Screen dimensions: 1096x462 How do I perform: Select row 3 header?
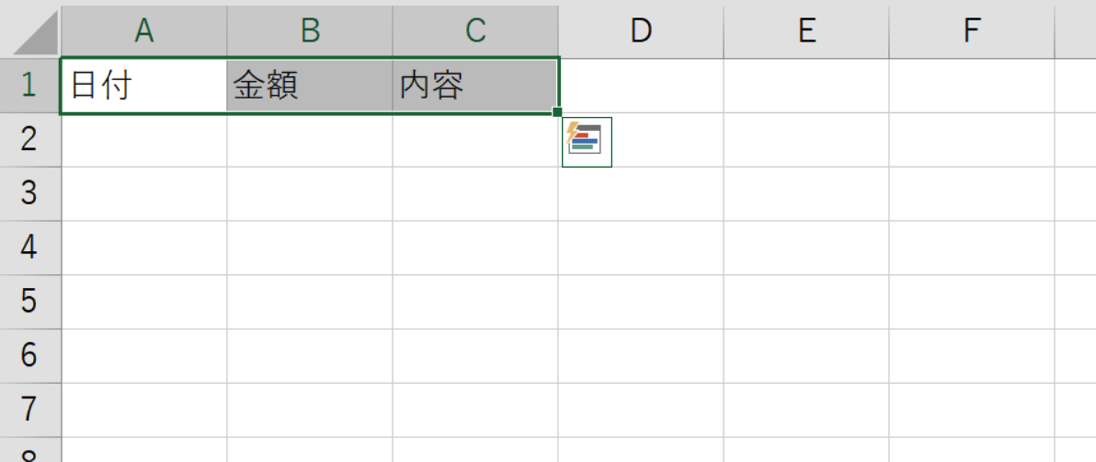tap(29, 193)
